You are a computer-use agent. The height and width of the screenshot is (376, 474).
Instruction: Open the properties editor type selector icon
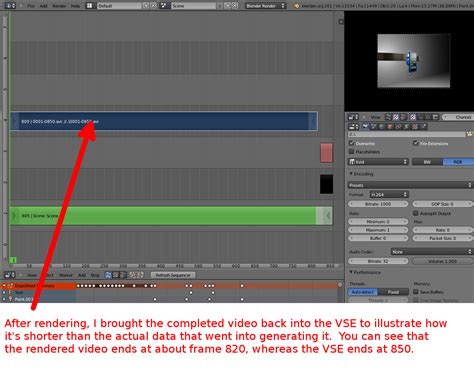(x=353, y=127)
